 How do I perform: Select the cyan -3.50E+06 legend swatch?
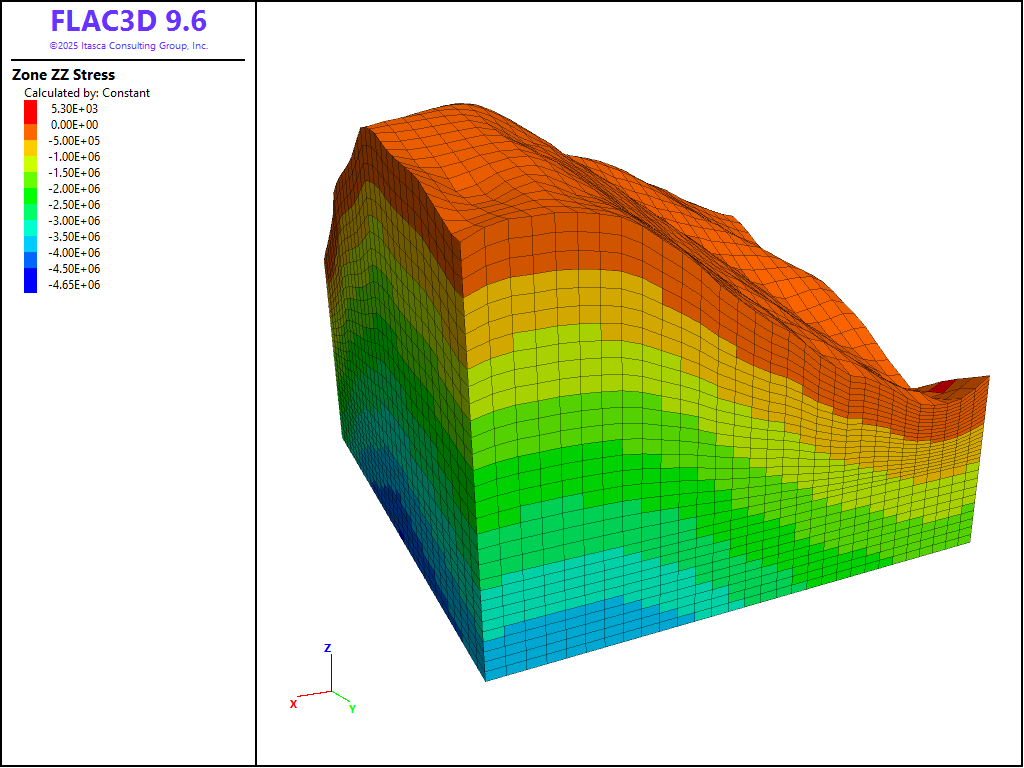(x=30, y=237)
